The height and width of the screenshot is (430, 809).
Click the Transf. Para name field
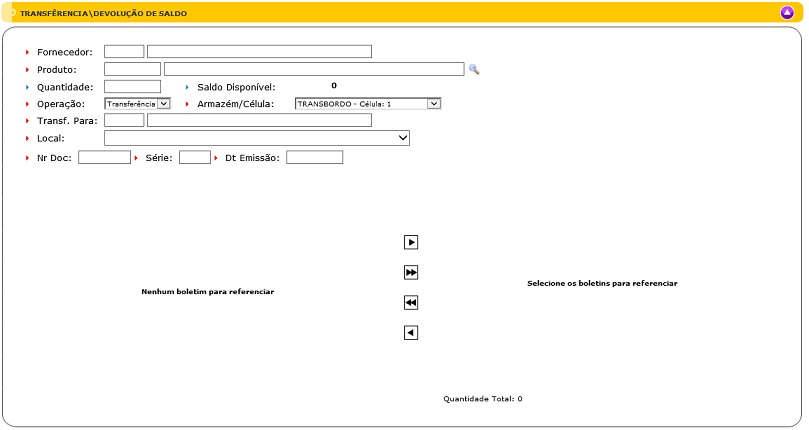coord(259,120)
